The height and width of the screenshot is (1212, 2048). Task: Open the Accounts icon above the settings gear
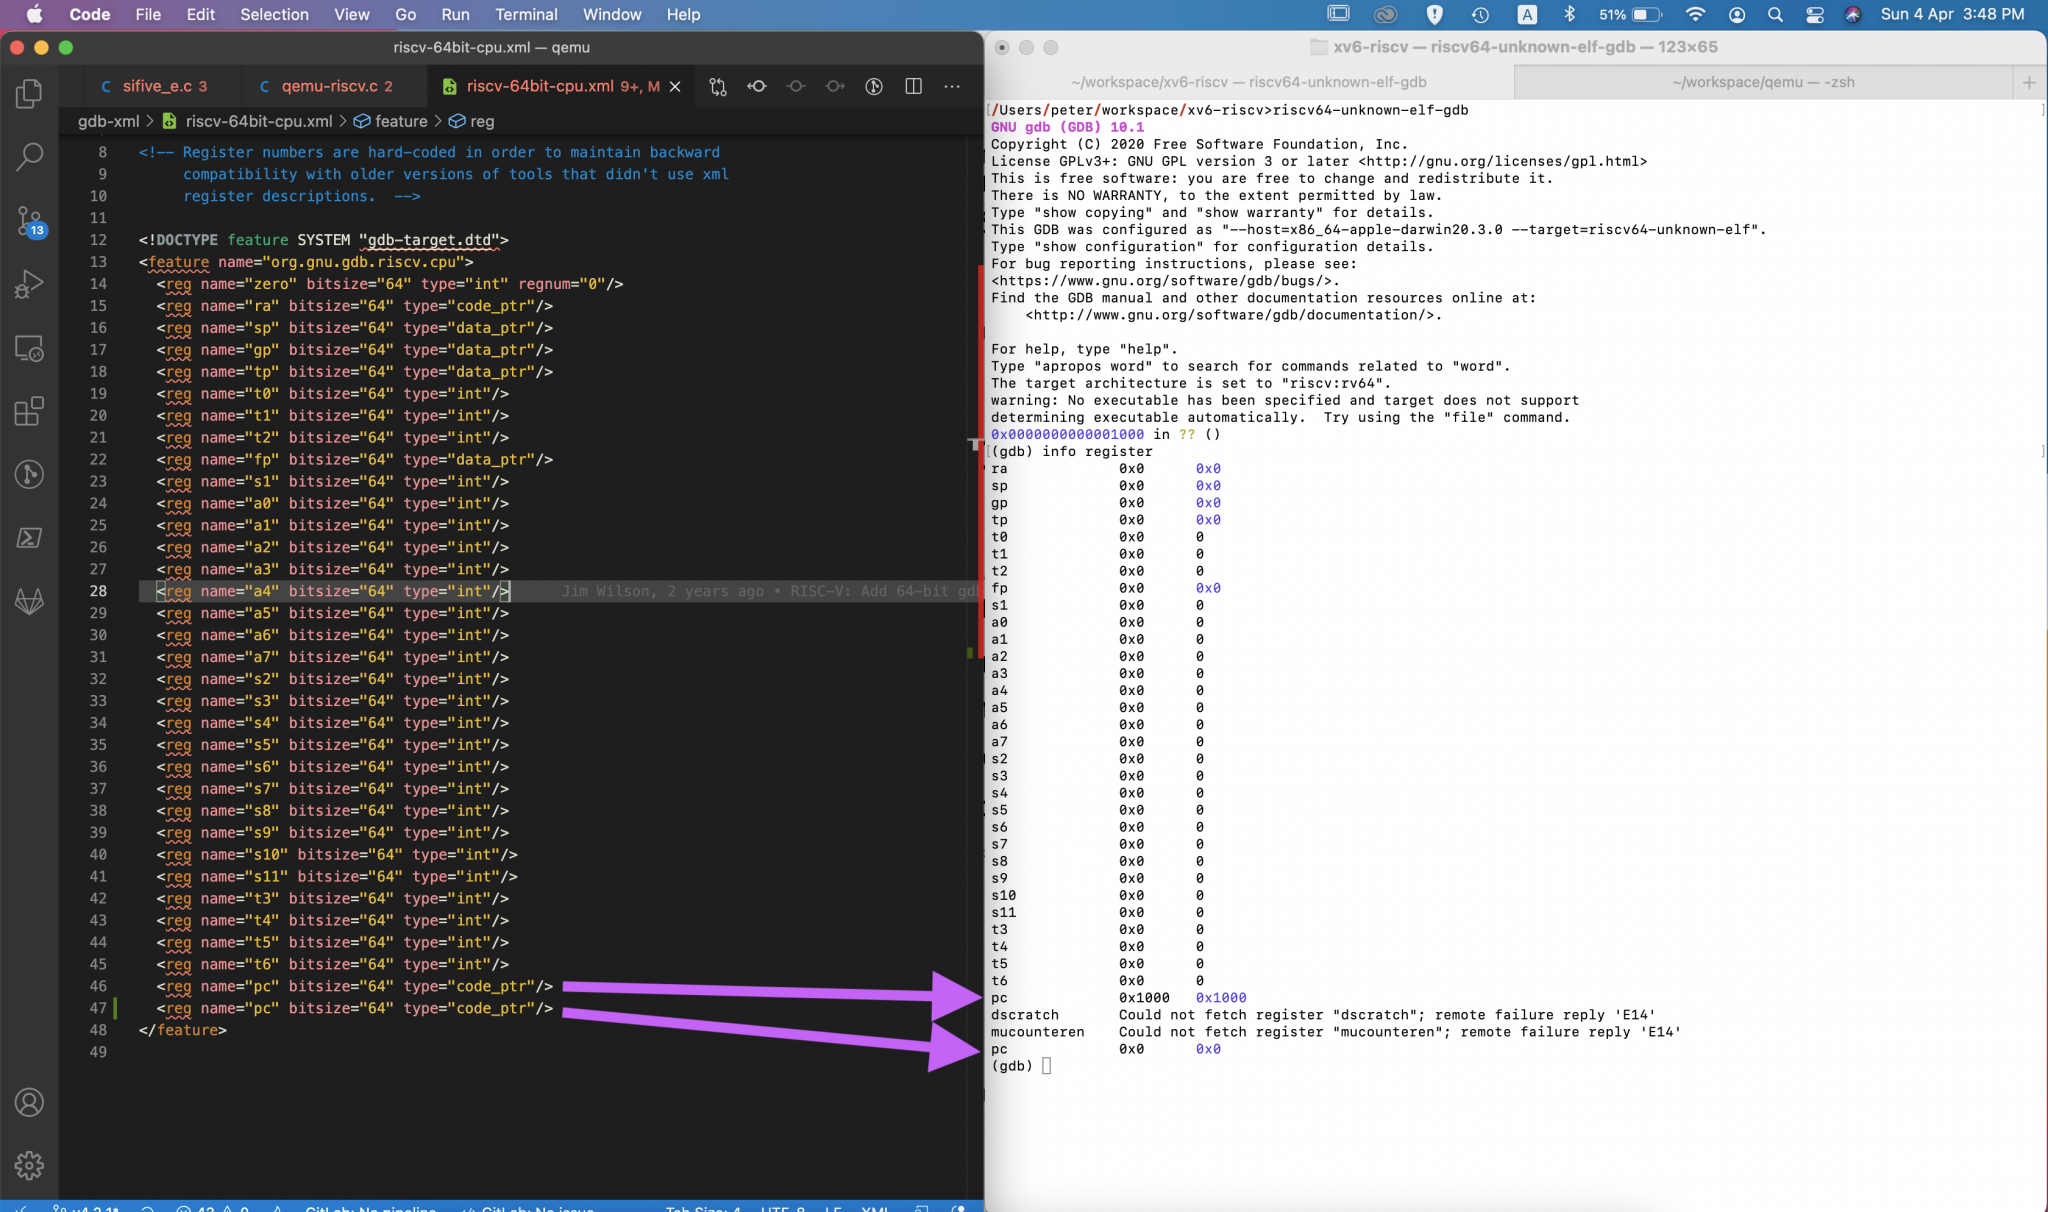tap(29, 1102)
